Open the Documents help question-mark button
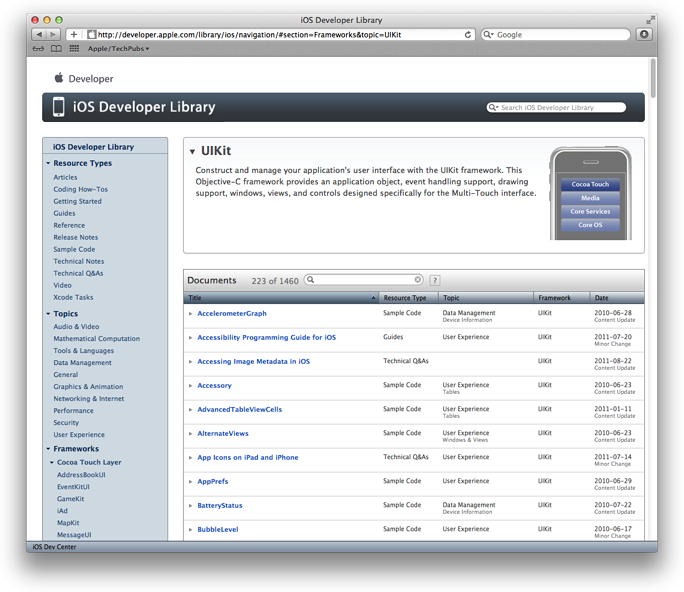The height and width of the screenshot is (592, 684). pos(434,280)
